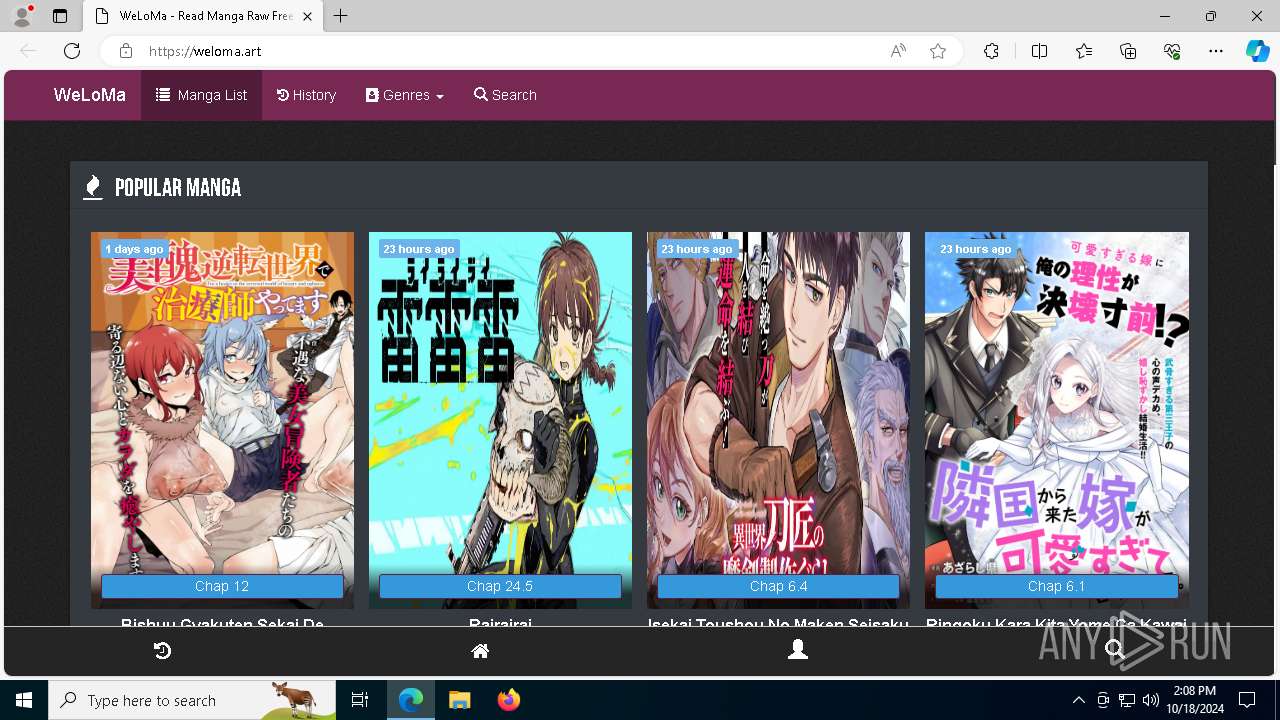Open the Ringoku Kara Kita Yome cover
This screenshot has height=720, width=1280.
pyautogui.click(x=1057, y=420)
